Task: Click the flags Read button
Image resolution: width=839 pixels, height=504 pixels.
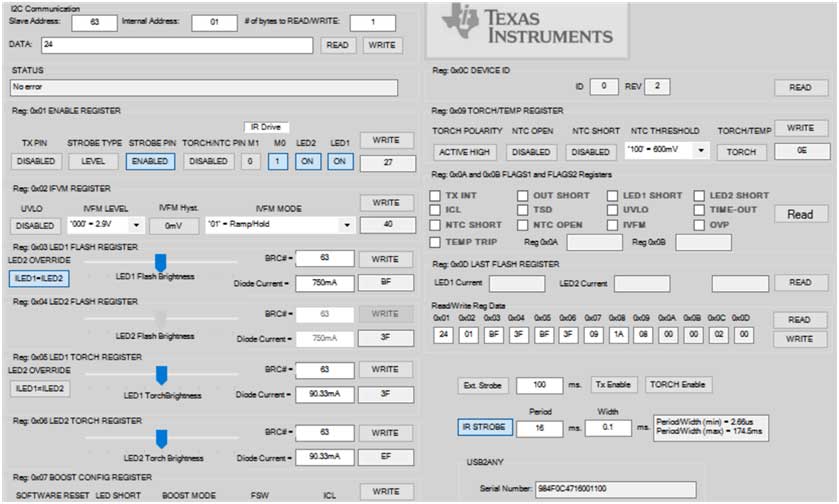Action: coord(800,214)
